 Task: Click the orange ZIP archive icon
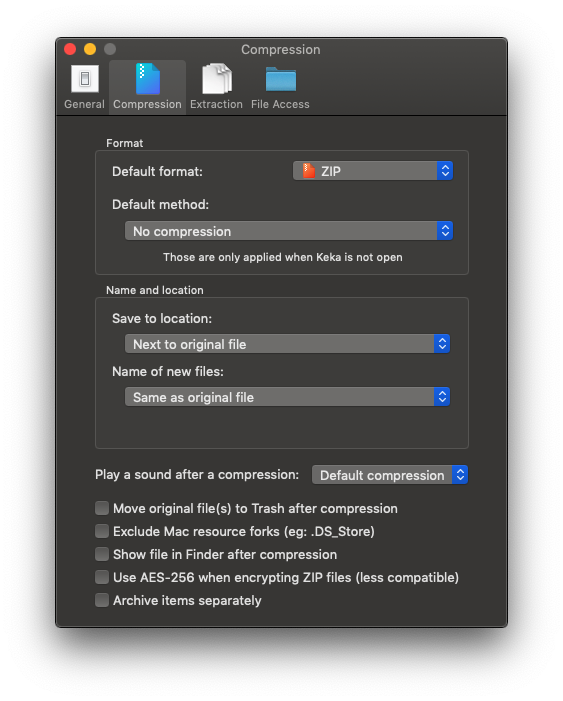[308, 171]
